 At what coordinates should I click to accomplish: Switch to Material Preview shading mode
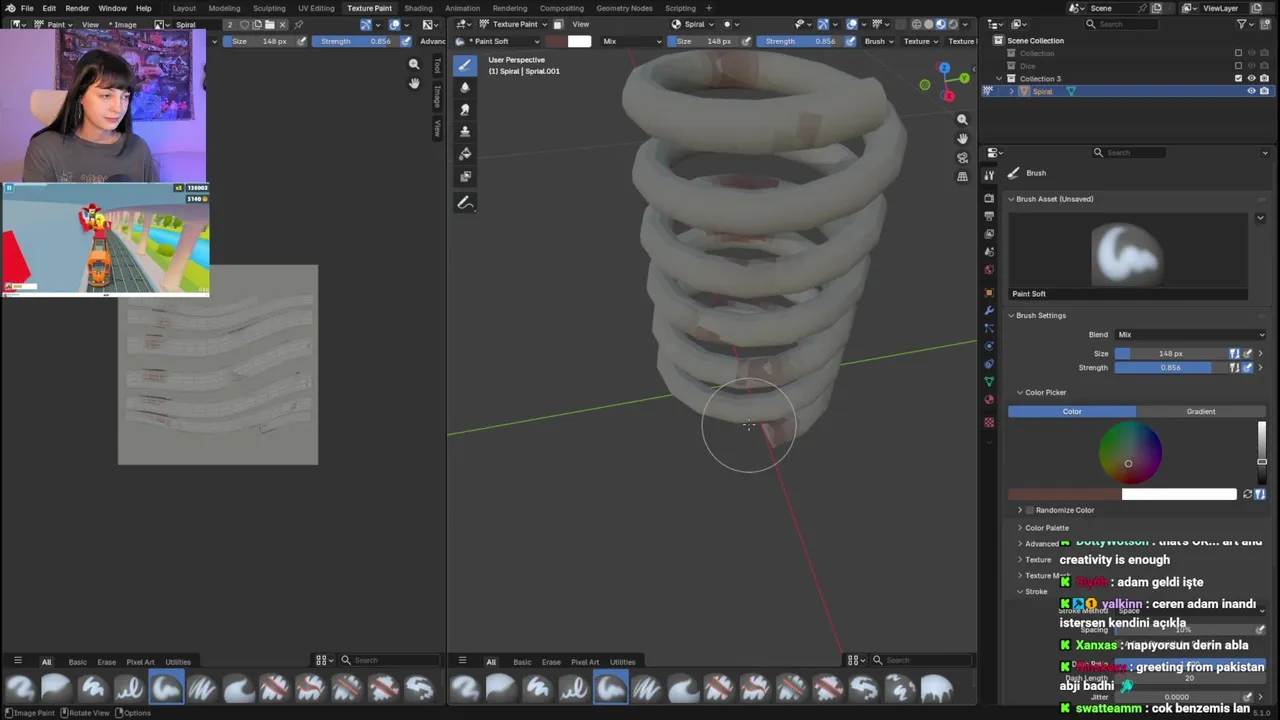click(x=940, y=24)
